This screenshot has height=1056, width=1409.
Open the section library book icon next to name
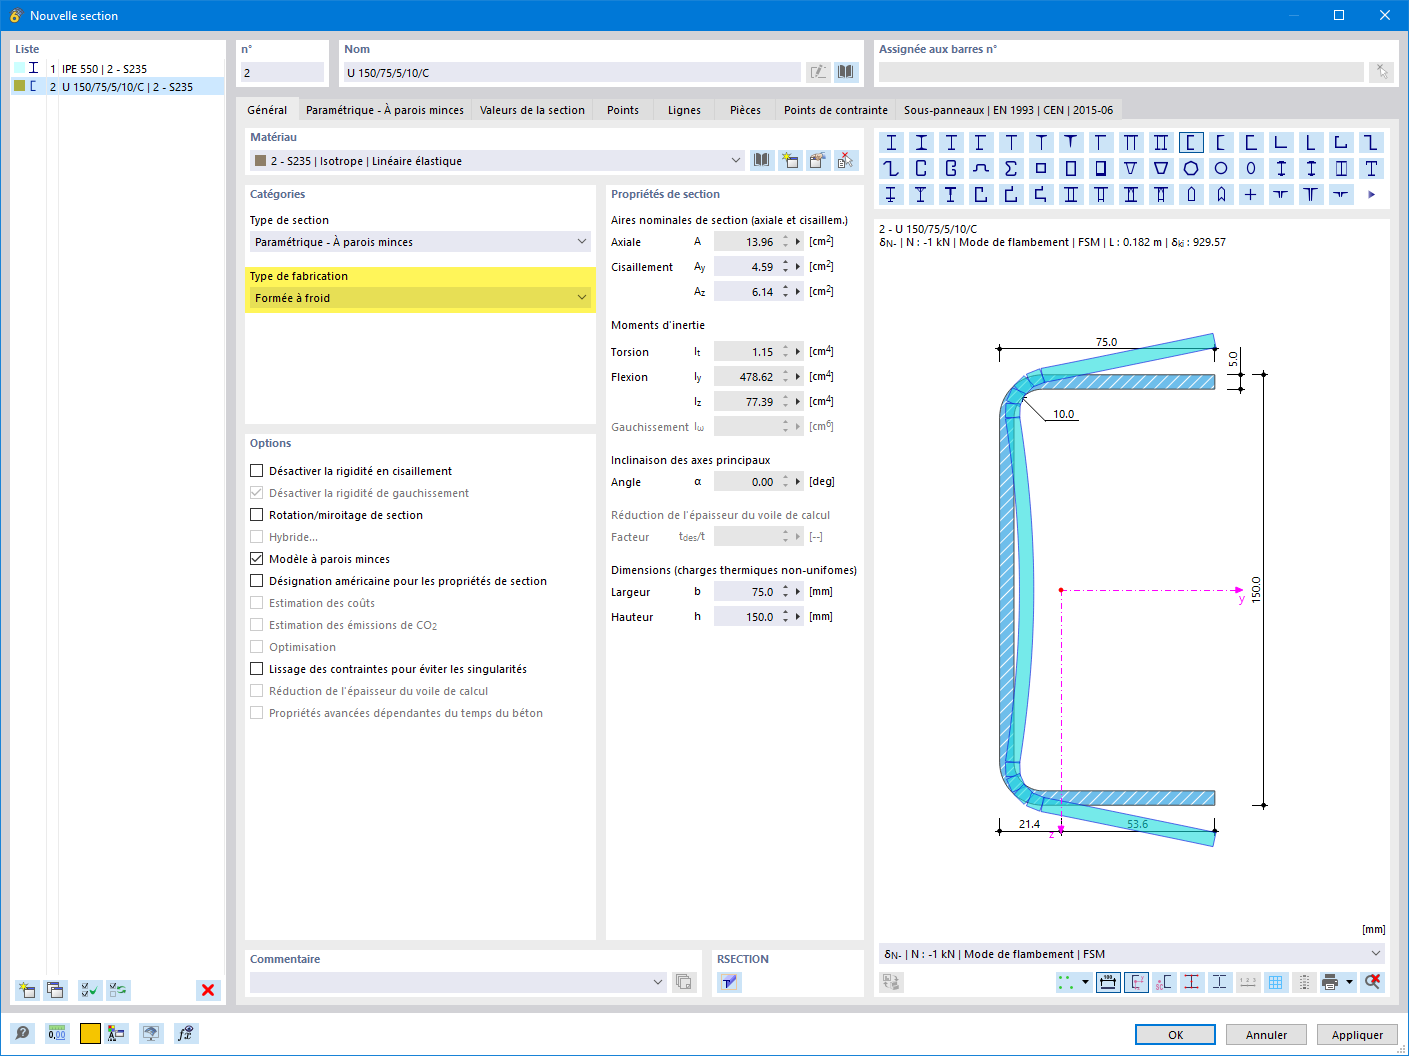846,72
